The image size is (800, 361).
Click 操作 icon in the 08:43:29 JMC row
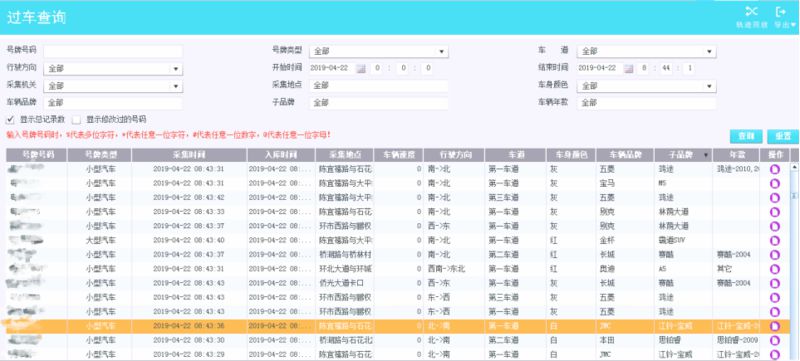(774, 354)
